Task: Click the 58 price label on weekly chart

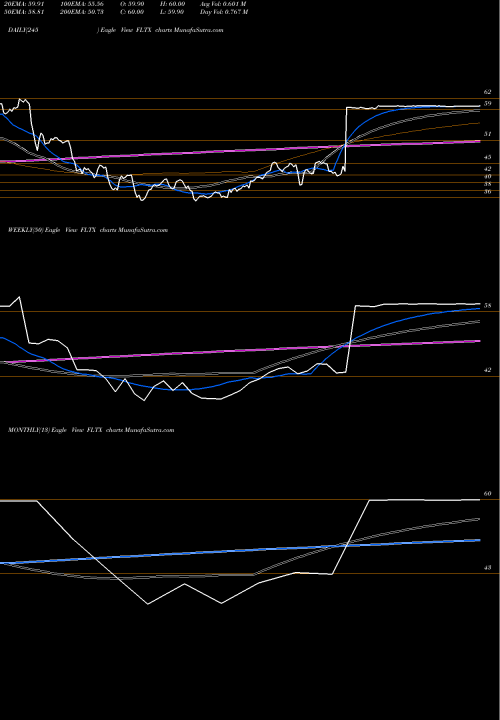Action: (x=488, y=305)
